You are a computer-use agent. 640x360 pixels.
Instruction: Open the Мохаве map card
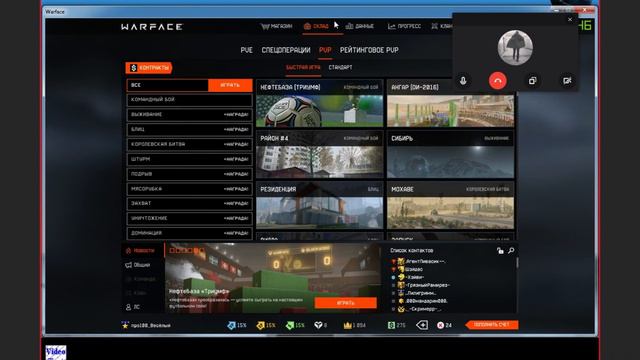pos(451,206)
